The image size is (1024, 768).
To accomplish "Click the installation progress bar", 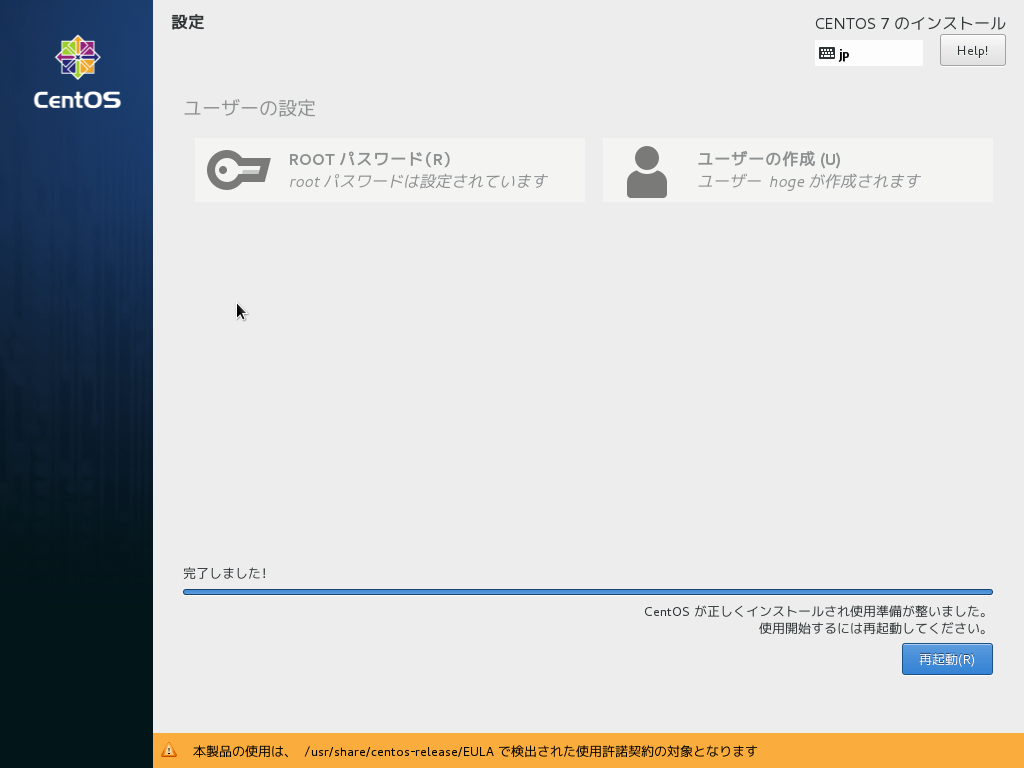I will coord(587,591).
